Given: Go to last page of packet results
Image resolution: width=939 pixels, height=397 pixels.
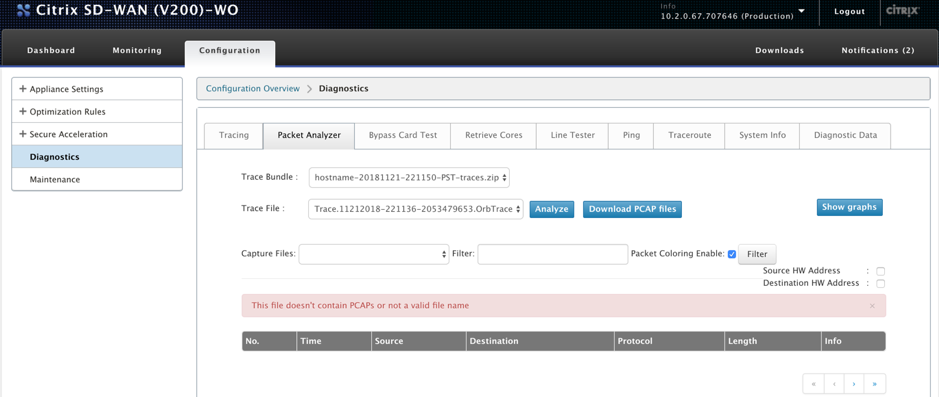Looking at the screenshot, I should point(875,383).
